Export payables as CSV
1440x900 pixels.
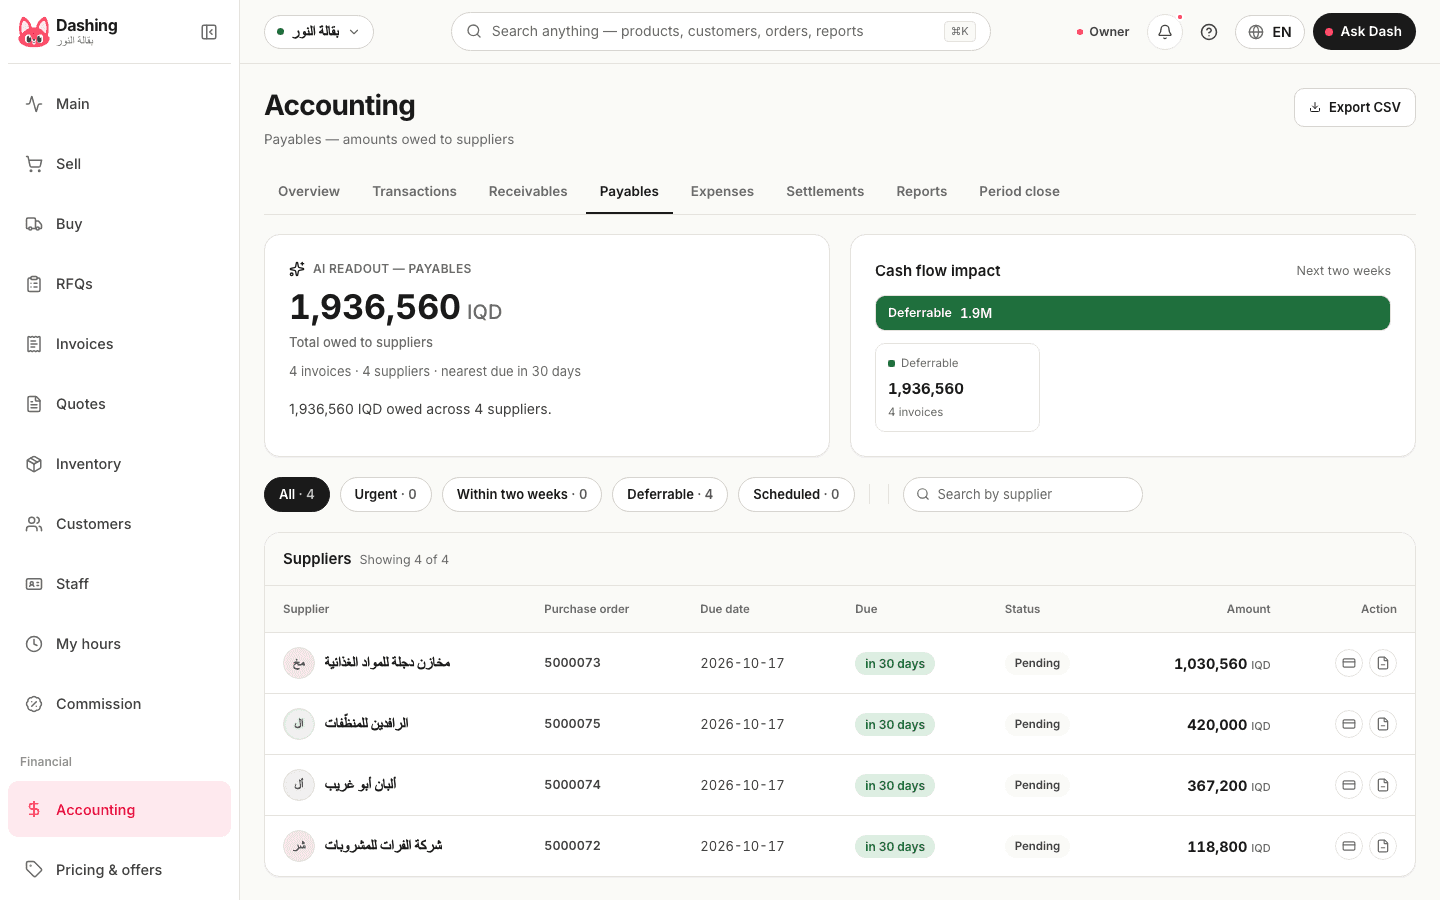(x=1355, y=107)
